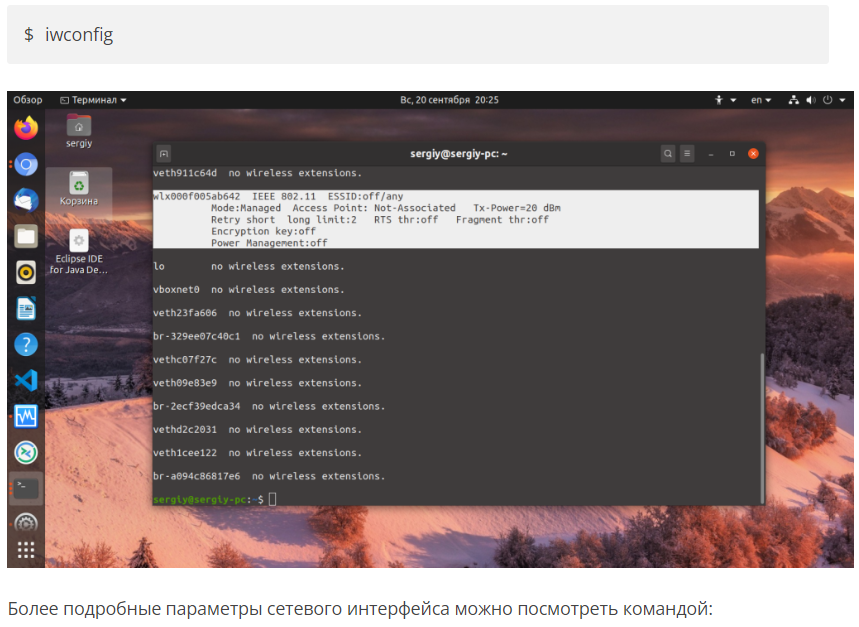Click the terminal search icon
This screenshot has width=859, height=627.
point(667,154)
